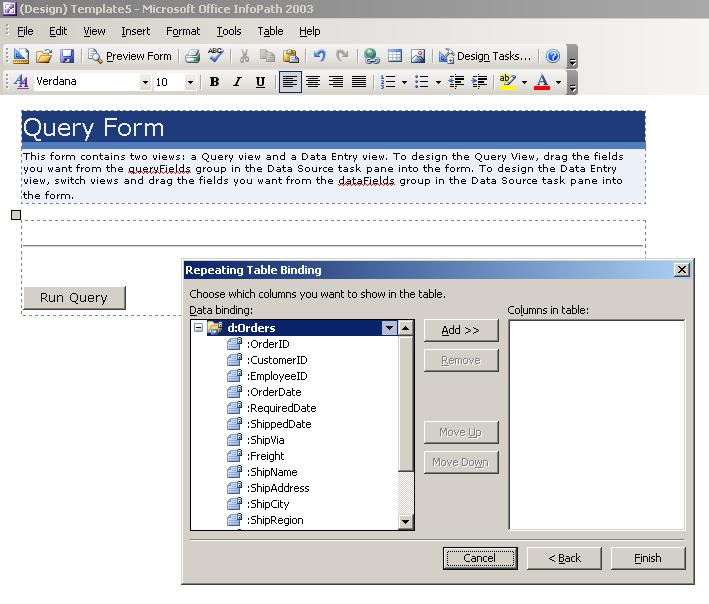Click the Copy icon in toolbar
Screen dimensions: 709x604
pyautogui.click(x=267, y=56)
